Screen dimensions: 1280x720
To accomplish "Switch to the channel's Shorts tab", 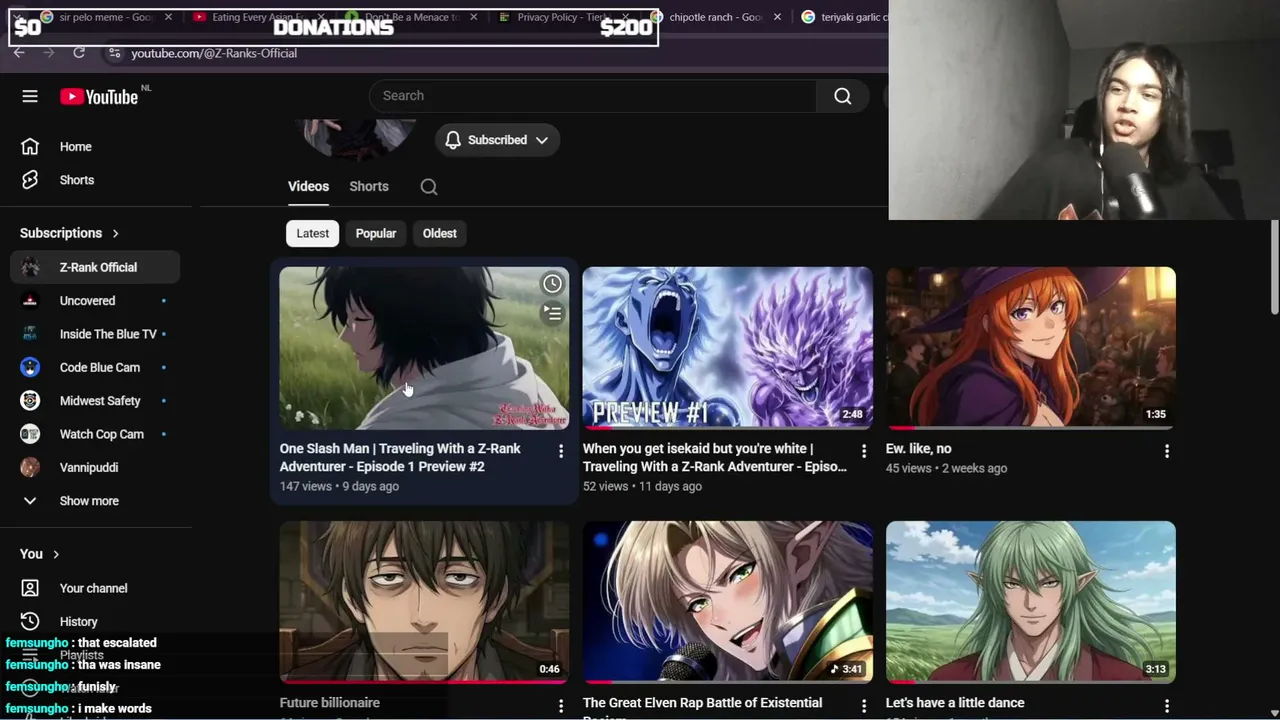I will point(369,187).
